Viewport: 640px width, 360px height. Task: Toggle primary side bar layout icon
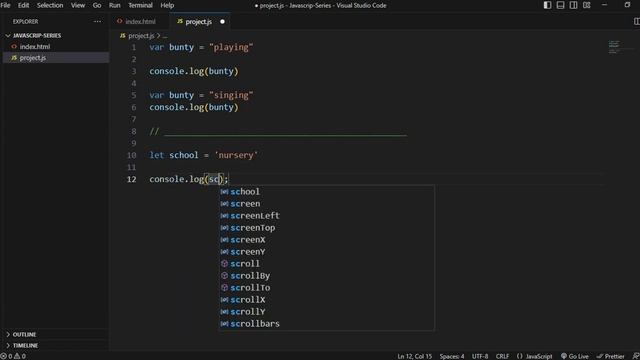(x=547, y=5)
